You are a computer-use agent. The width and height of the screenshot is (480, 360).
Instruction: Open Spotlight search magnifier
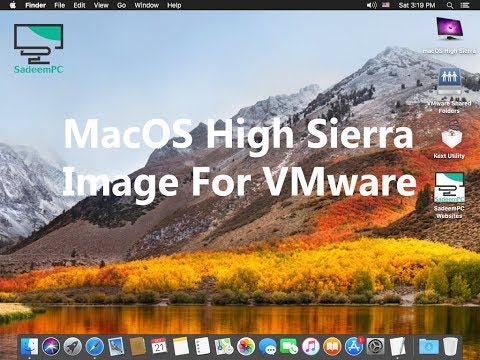(450, 5)
